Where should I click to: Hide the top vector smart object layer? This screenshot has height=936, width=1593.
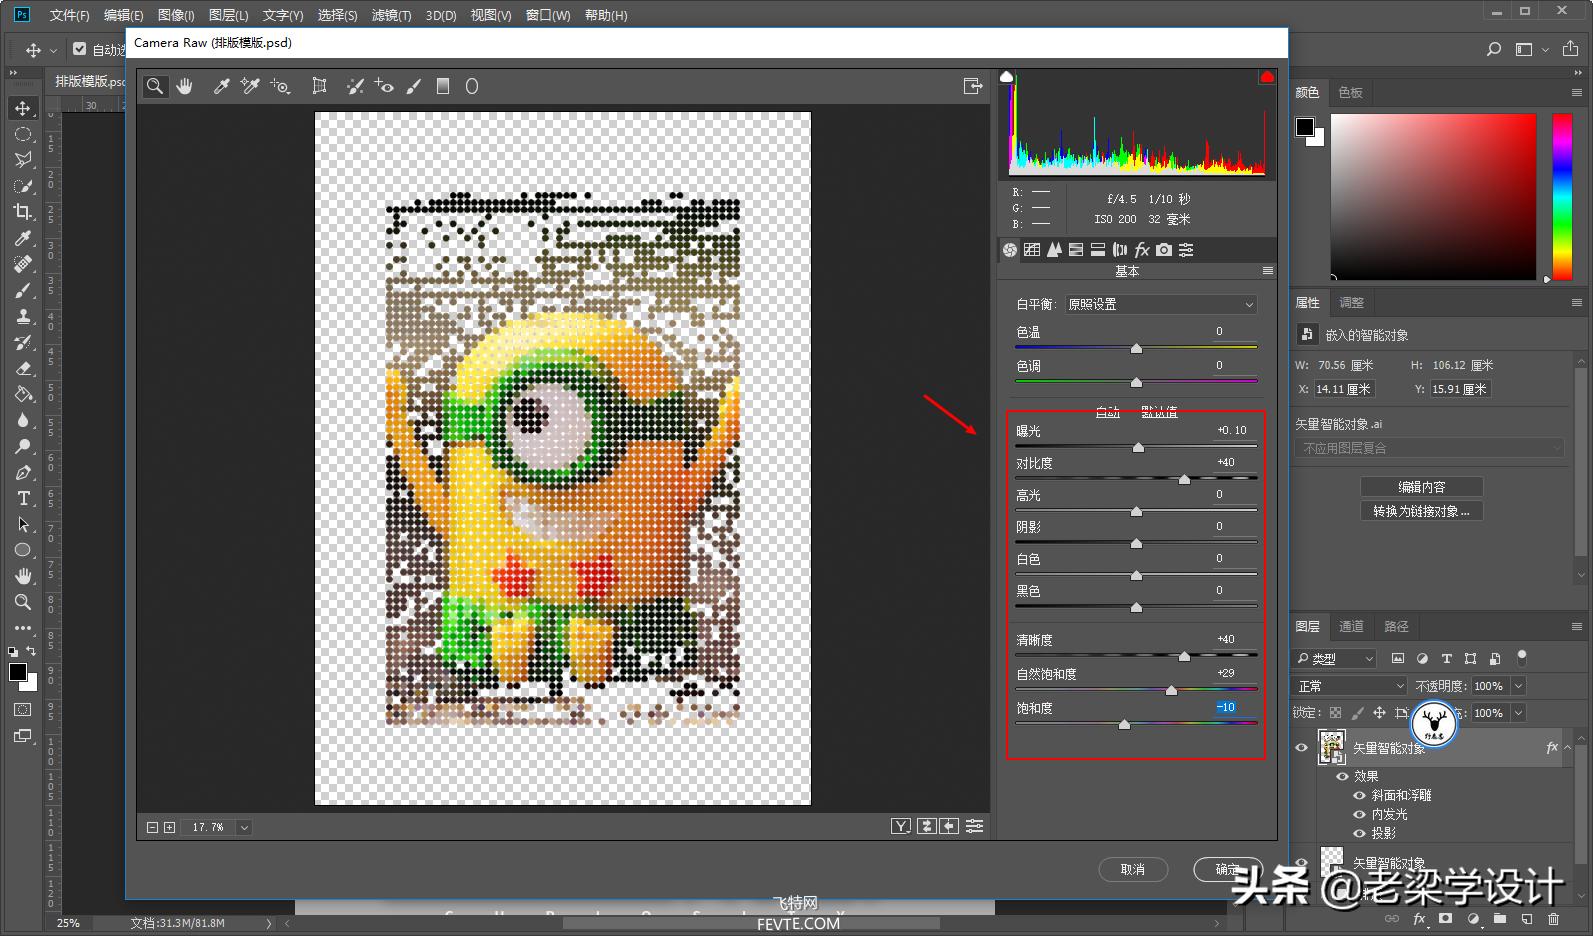point(1302,747)
